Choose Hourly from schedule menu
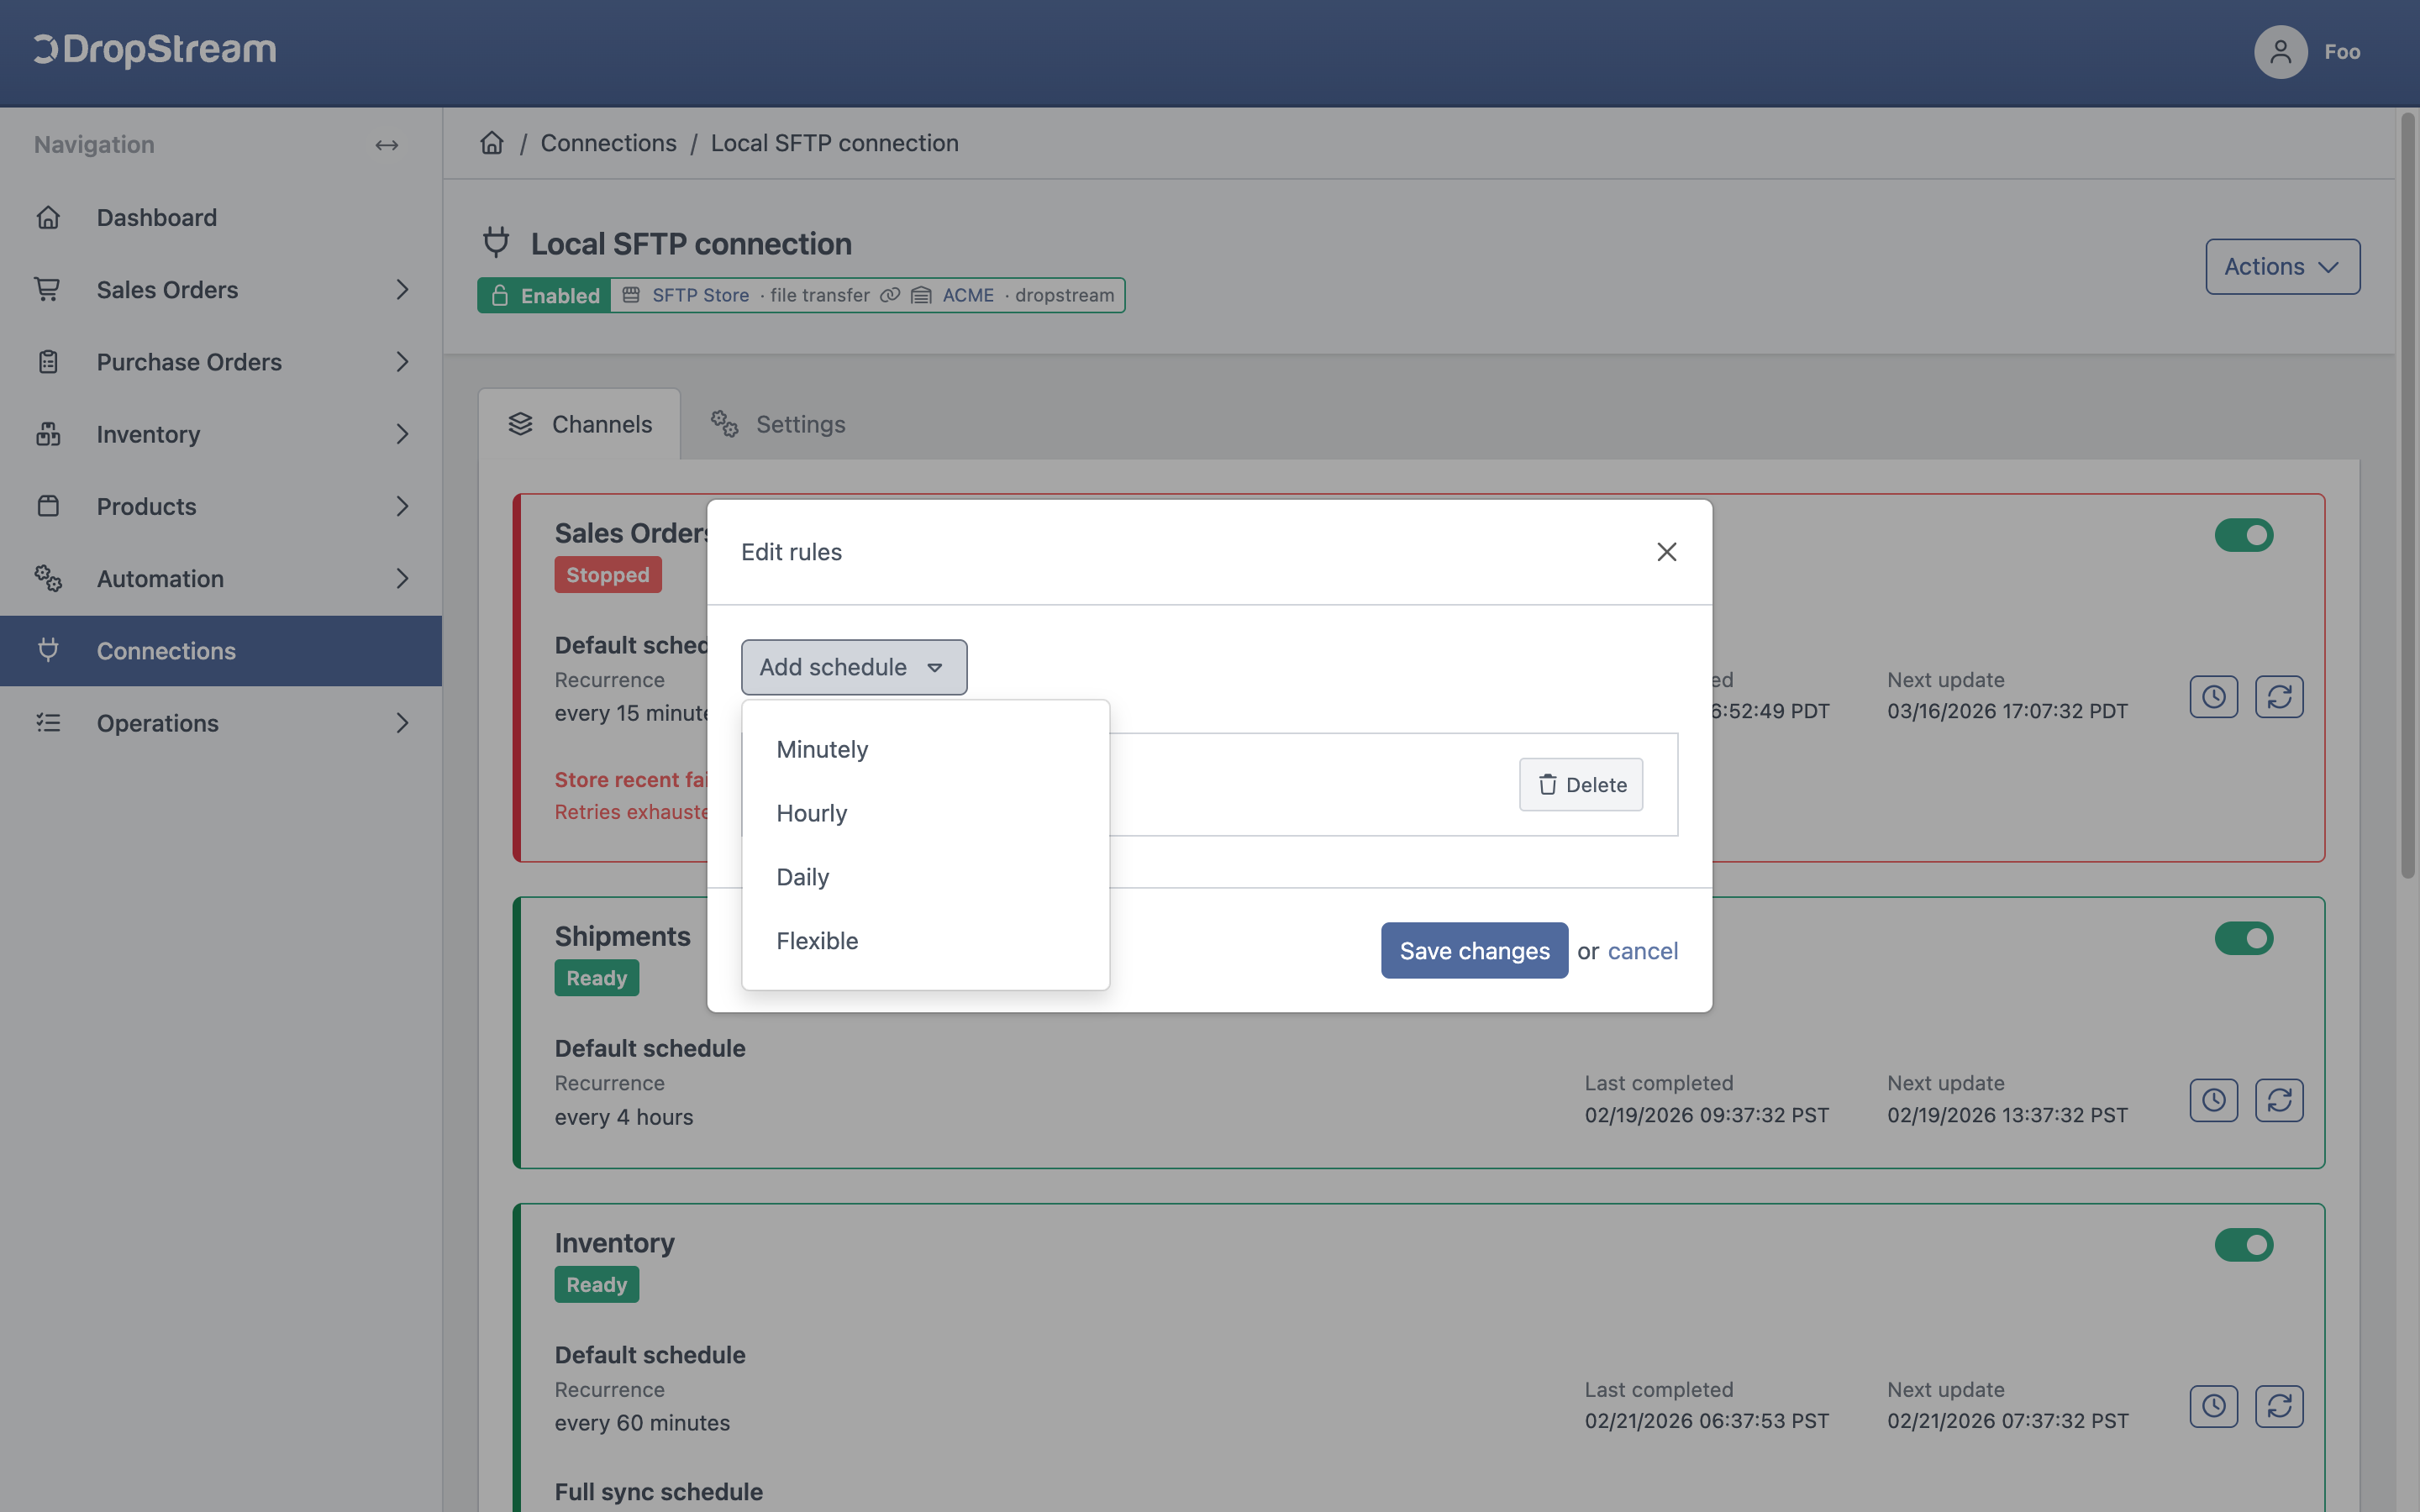Viewport: 2420px width, 1512px height. (925, 813)
